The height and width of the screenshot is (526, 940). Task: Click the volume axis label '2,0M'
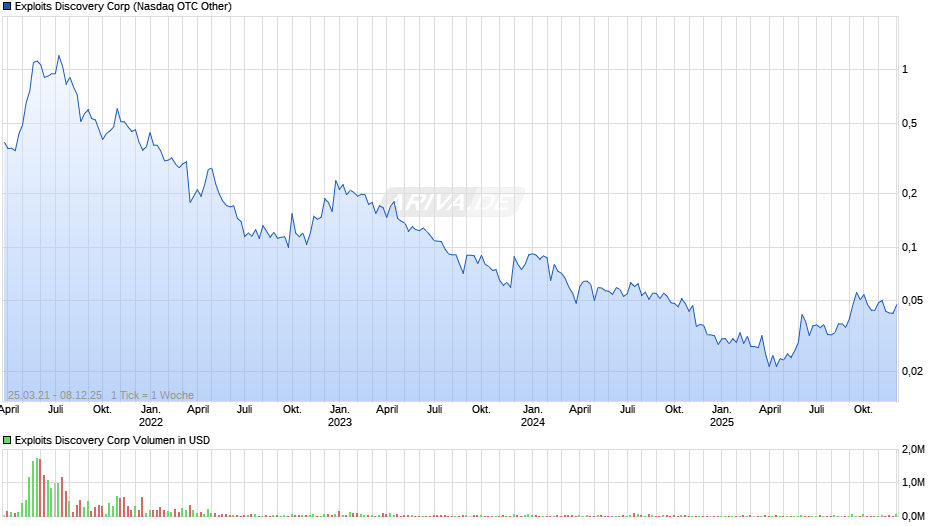click(x=913, y=450)
